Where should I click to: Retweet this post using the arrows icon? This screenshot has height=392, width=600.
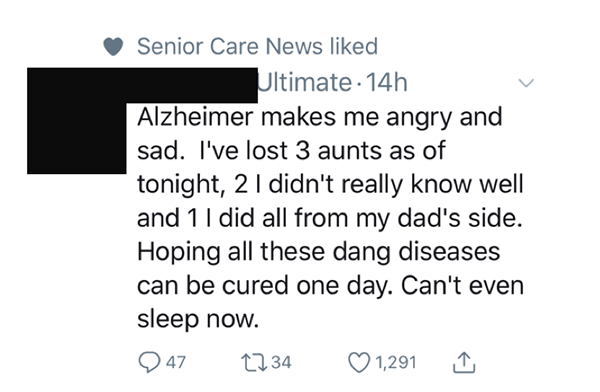[x=254, y=362]
